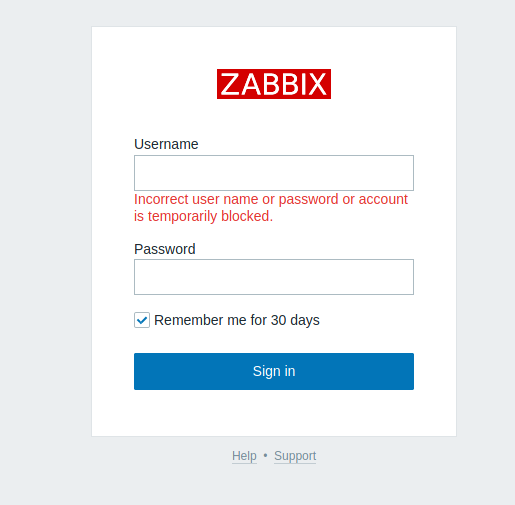The image size is (515, 505).
Task: Focus the Username input field
Action: point(274,173)
